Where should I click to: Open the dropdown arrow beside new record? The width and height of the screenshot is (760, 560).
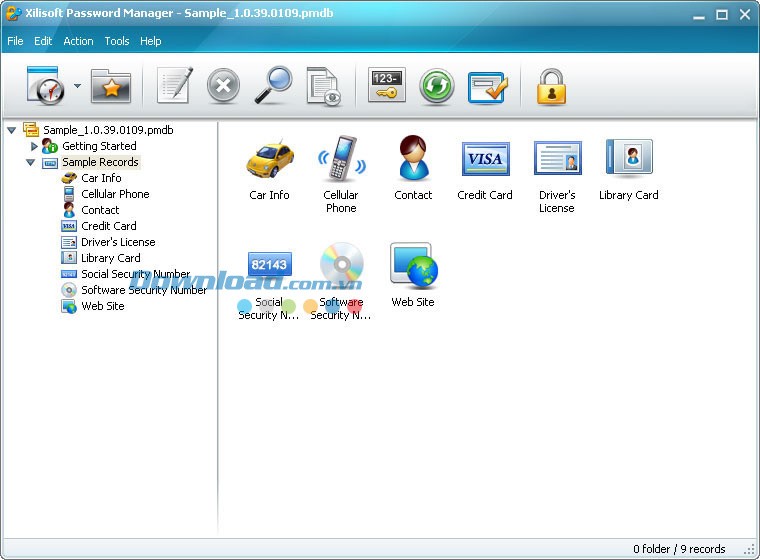click(x=77, y=86)
